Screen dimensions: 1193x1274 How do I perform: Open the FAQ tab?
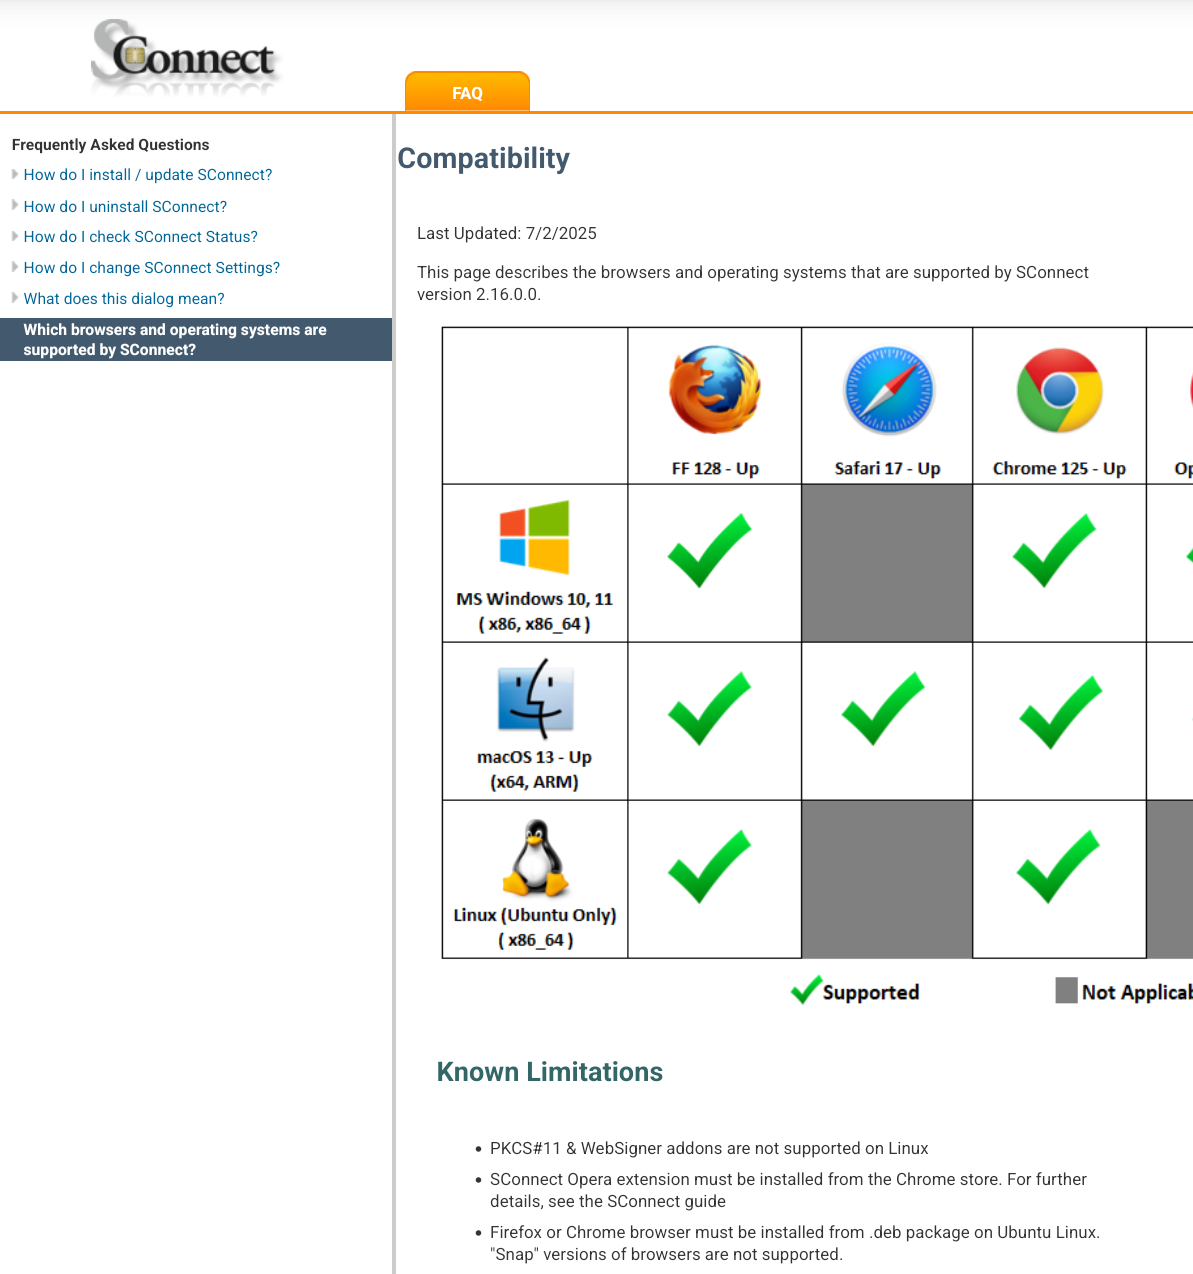pos(467,93)
